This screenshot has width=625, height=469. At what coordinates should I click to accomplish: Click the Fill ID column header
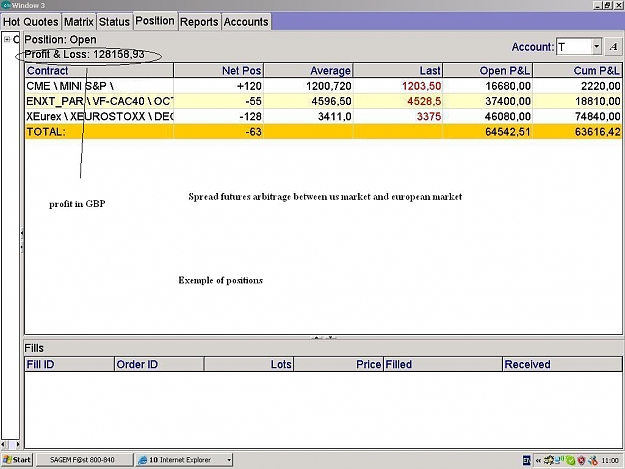(69, 364)
